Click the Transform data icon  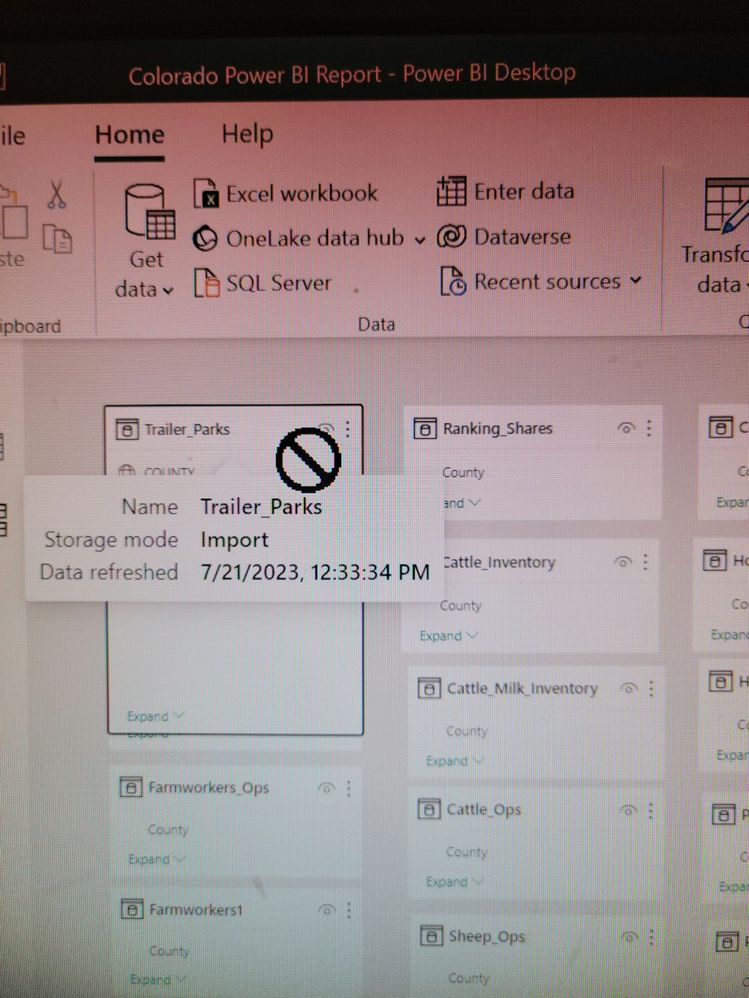pyautogui.click(x=726, y=206)
